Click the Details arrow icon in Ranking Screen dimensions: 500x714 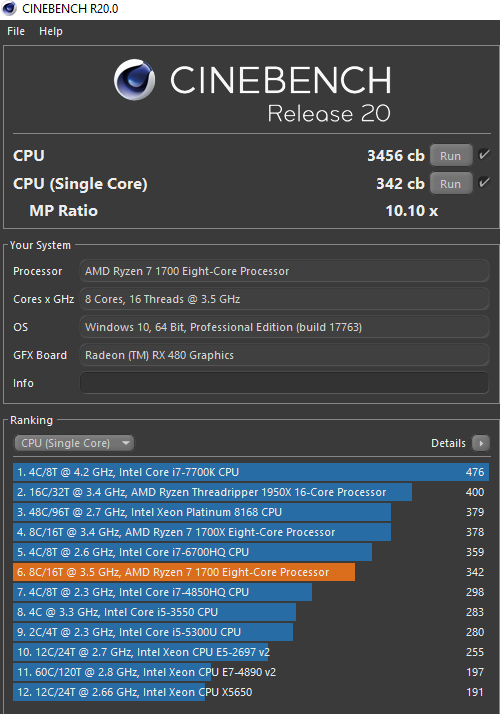[x=480, y=443]
